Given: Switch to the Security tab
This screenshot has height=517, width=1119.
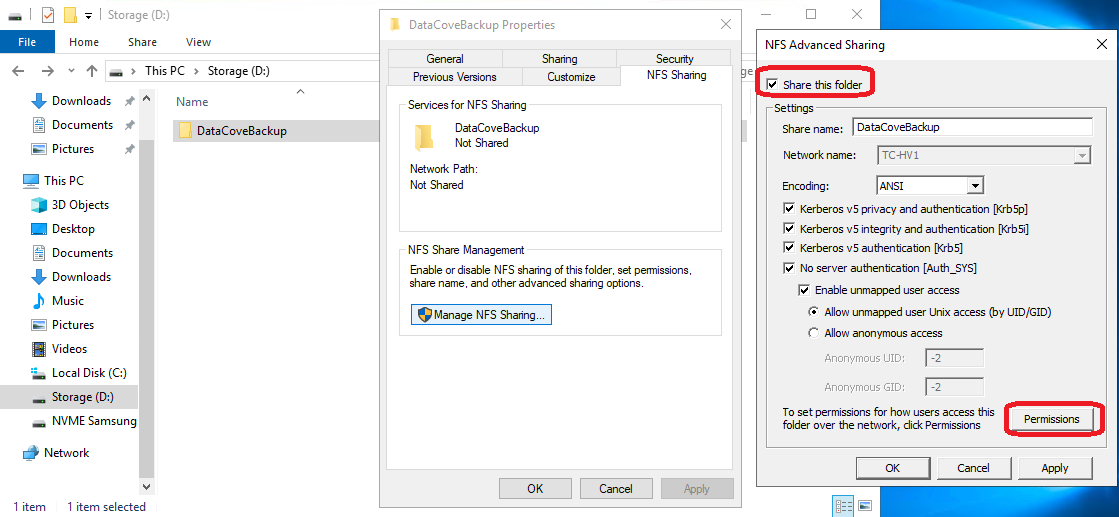Looking at the screenshot, I should coord(674,59).
